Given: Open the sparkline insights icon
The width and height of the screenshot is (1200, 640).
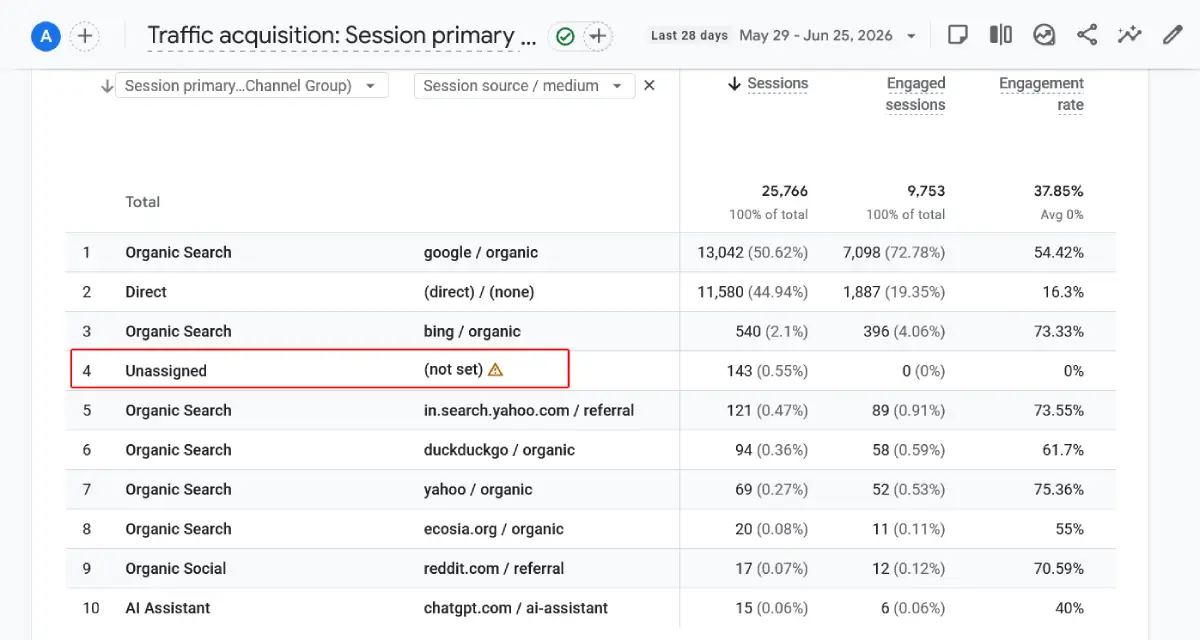Looking at the screenshot, I should [1130, 36].
